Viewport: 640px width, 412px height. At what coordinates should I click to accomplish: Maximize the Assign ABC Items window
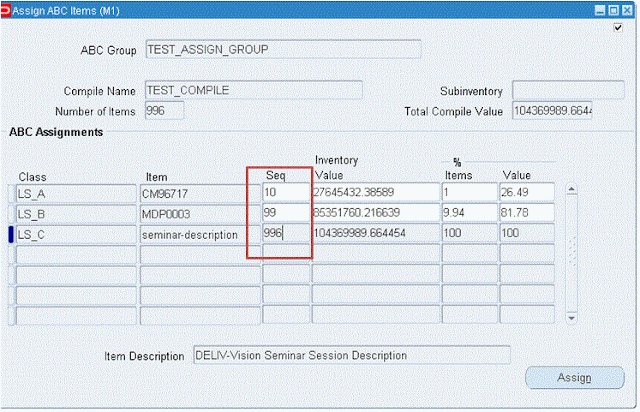(x=613, y=10)
